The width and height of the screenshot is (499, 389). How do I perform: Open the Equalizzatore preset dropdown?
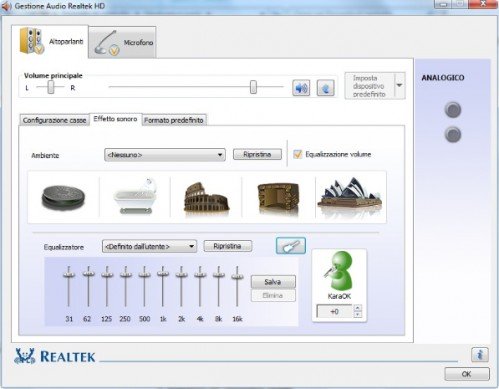[x=149, y=246]
